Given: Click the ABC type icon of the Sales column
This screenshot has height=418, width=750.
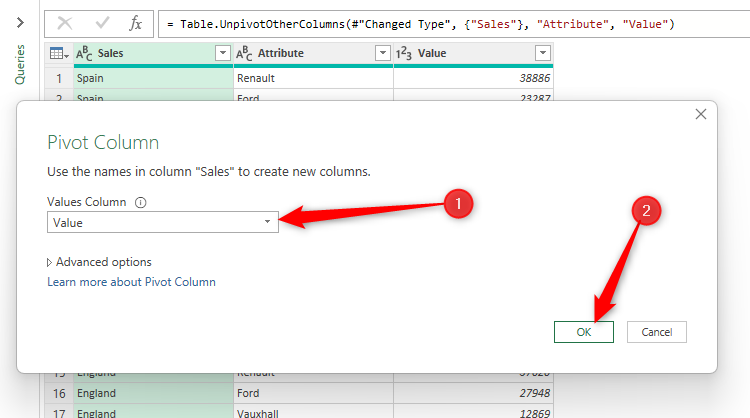Looking at the screenshot, I should 84,53.
